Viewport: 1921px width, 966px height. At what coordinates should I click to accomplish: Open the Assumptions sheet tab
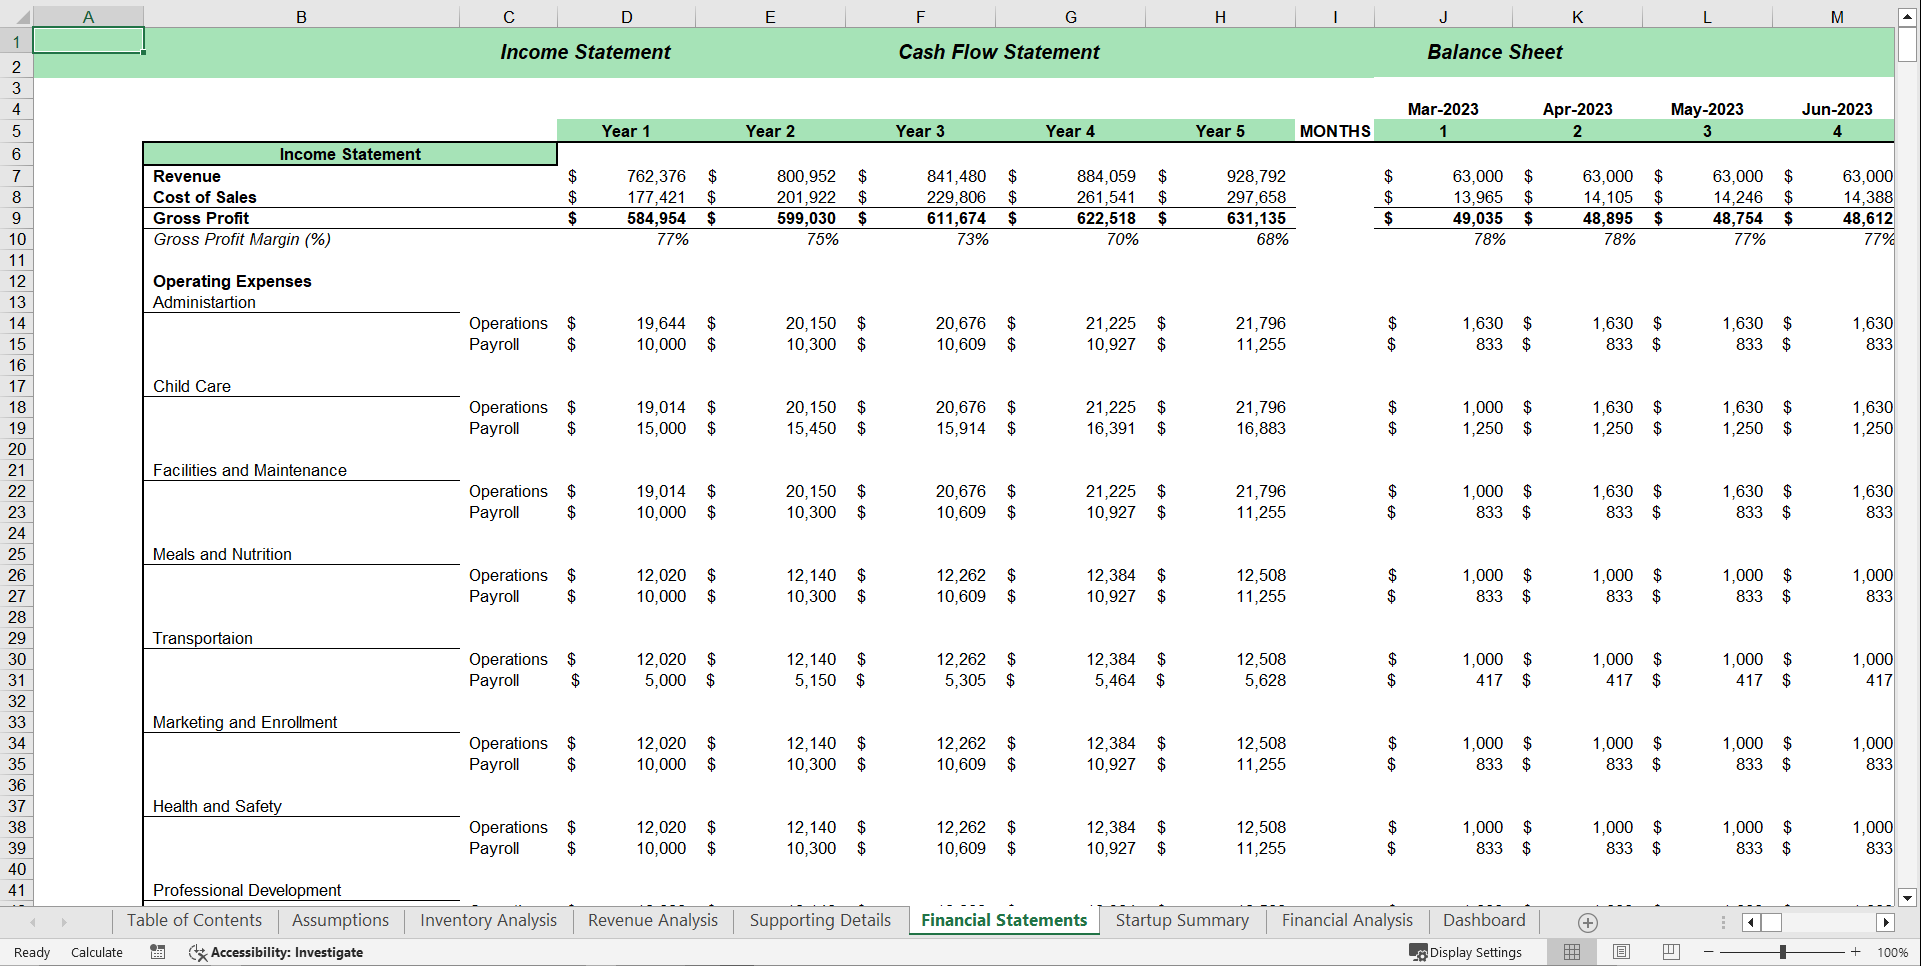coord(340,921)
